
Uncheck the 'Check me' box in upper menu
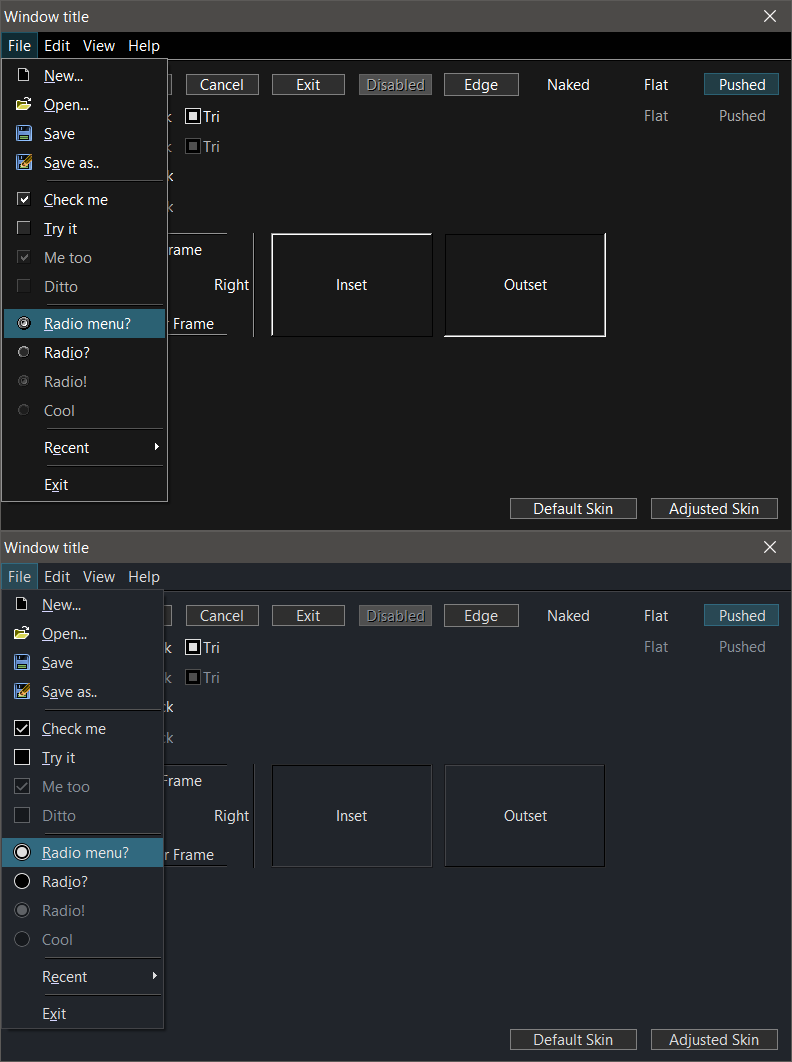click(x=23, y=199)
